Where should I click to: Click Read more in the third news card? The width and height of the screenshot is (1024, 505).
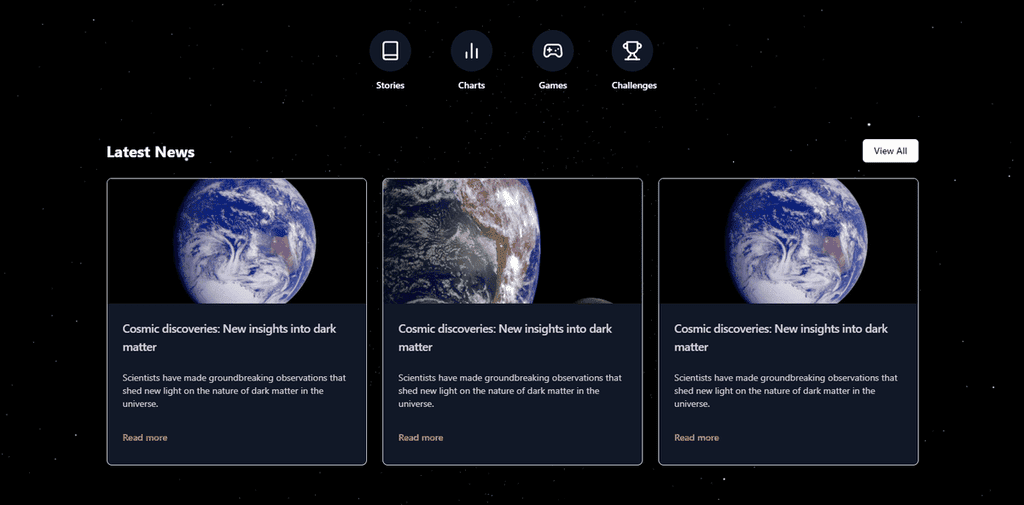coord(696,438)
